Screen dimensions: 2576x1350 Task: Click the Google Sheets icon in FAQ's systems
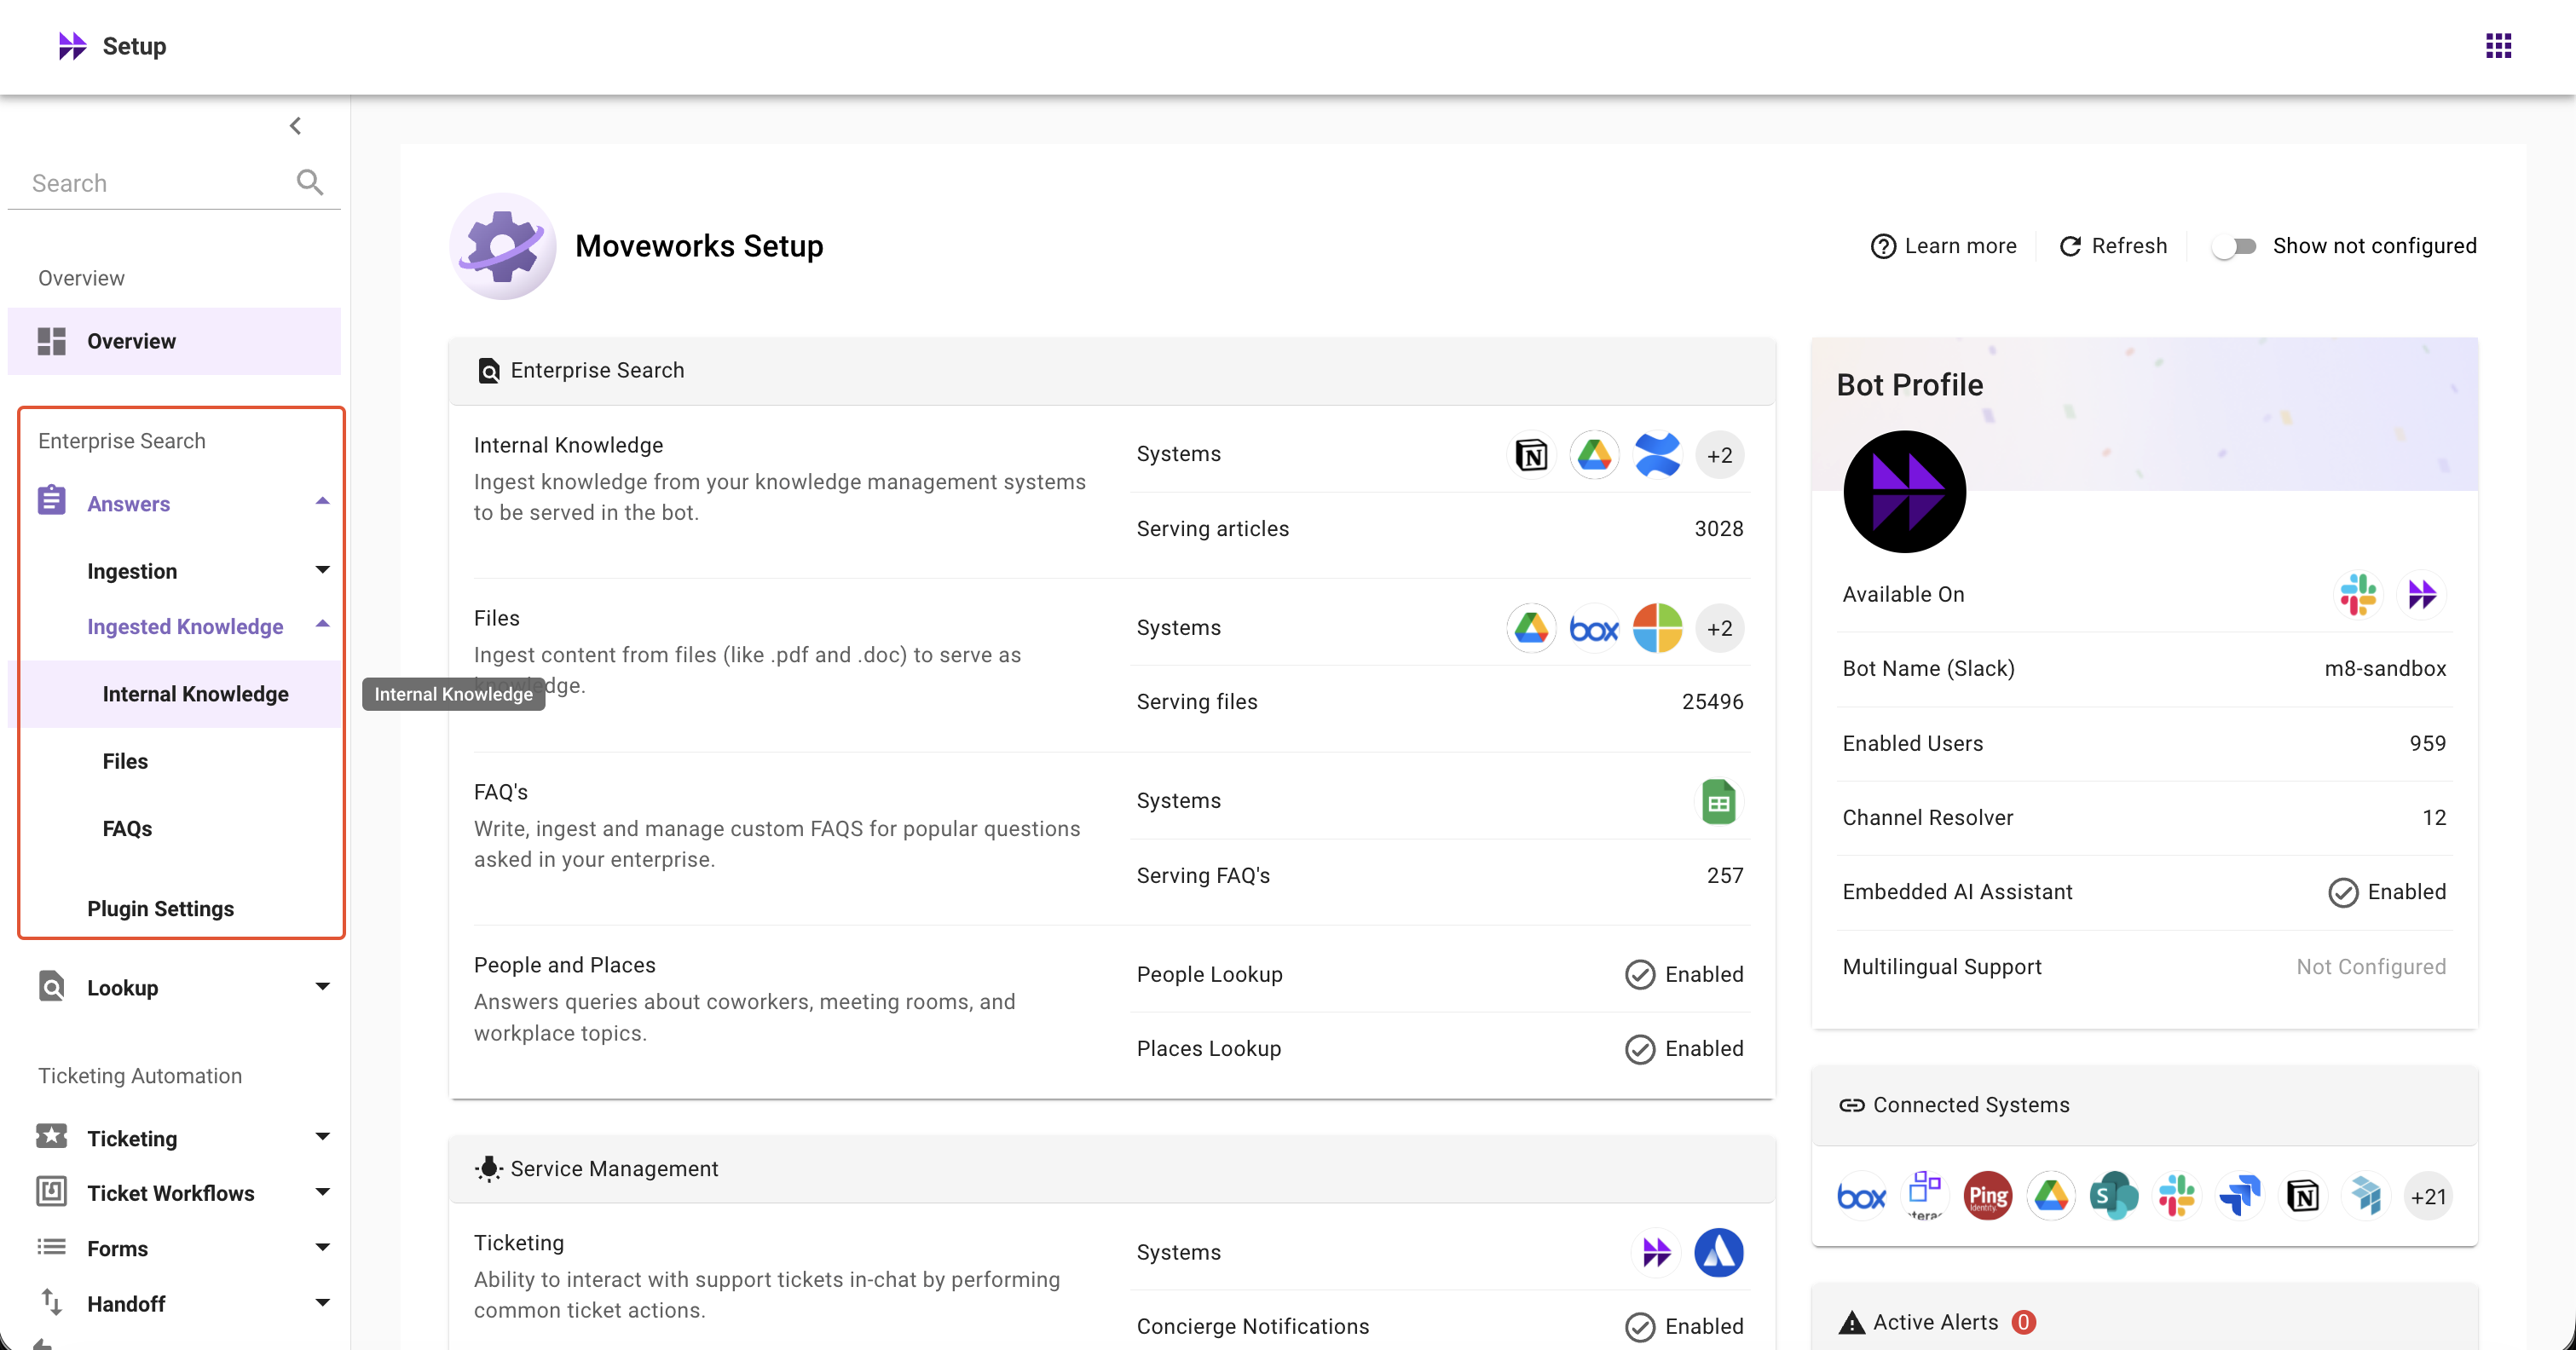1718,802
